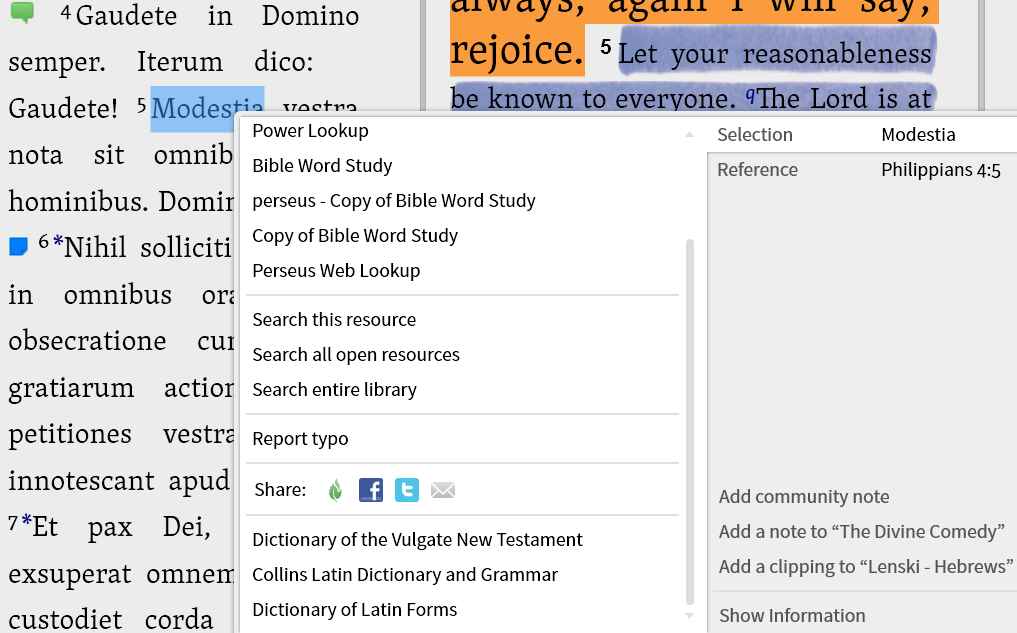
Task: Click the word obsecratione in Latin text
Action: pyautogui.click(x=88, y=341)
